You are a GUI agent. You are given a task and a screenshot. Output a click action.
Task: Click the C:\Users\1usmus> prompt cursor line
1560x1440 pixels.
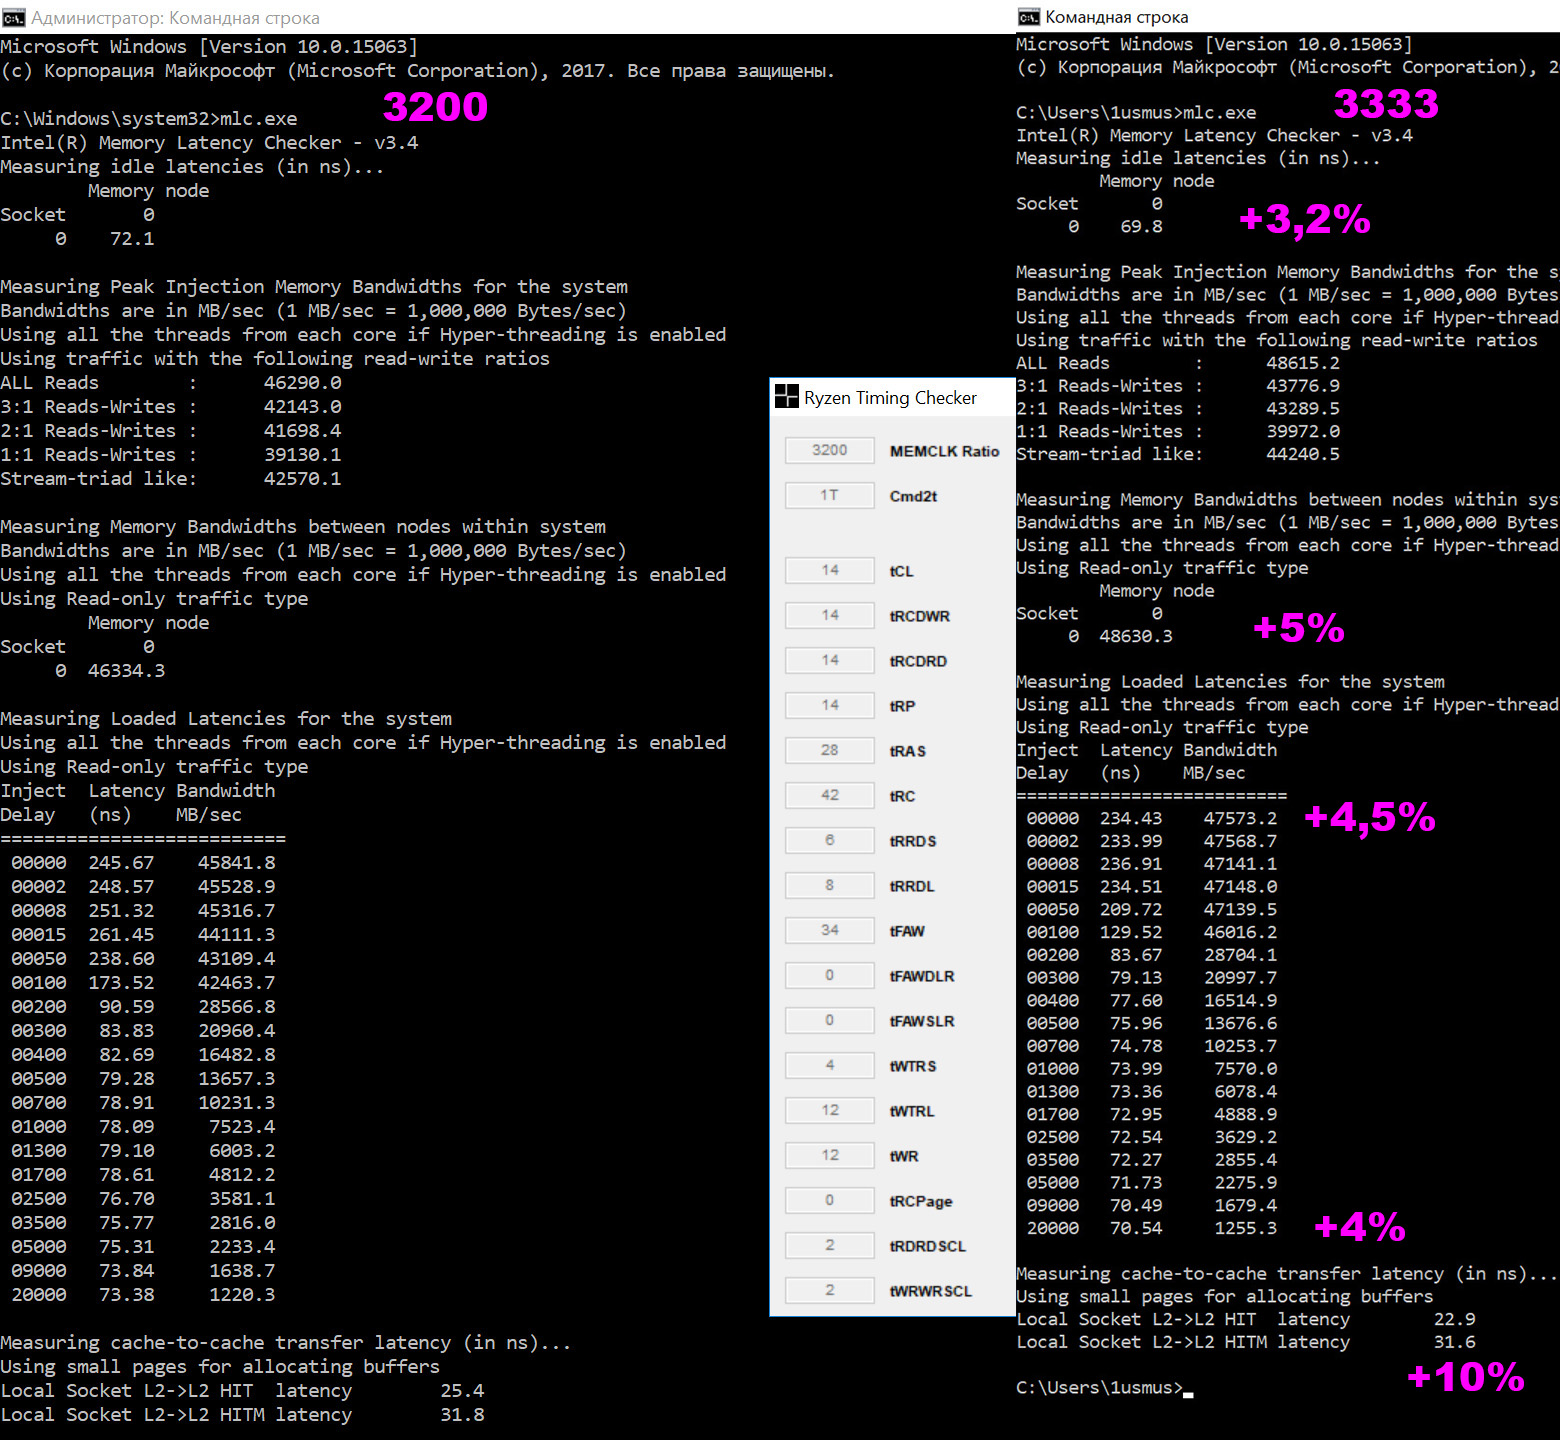[x=1105, y=1388]
